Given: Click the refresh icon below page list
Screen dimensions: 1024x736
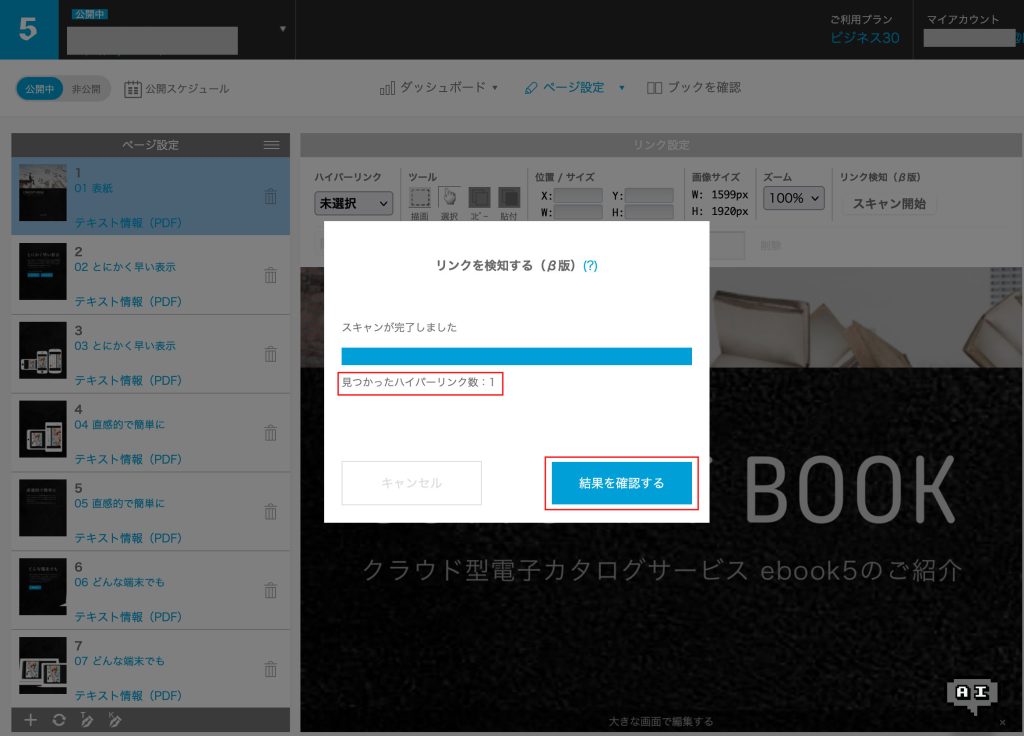Looking at the screenshot, I should tap(59, 720).
